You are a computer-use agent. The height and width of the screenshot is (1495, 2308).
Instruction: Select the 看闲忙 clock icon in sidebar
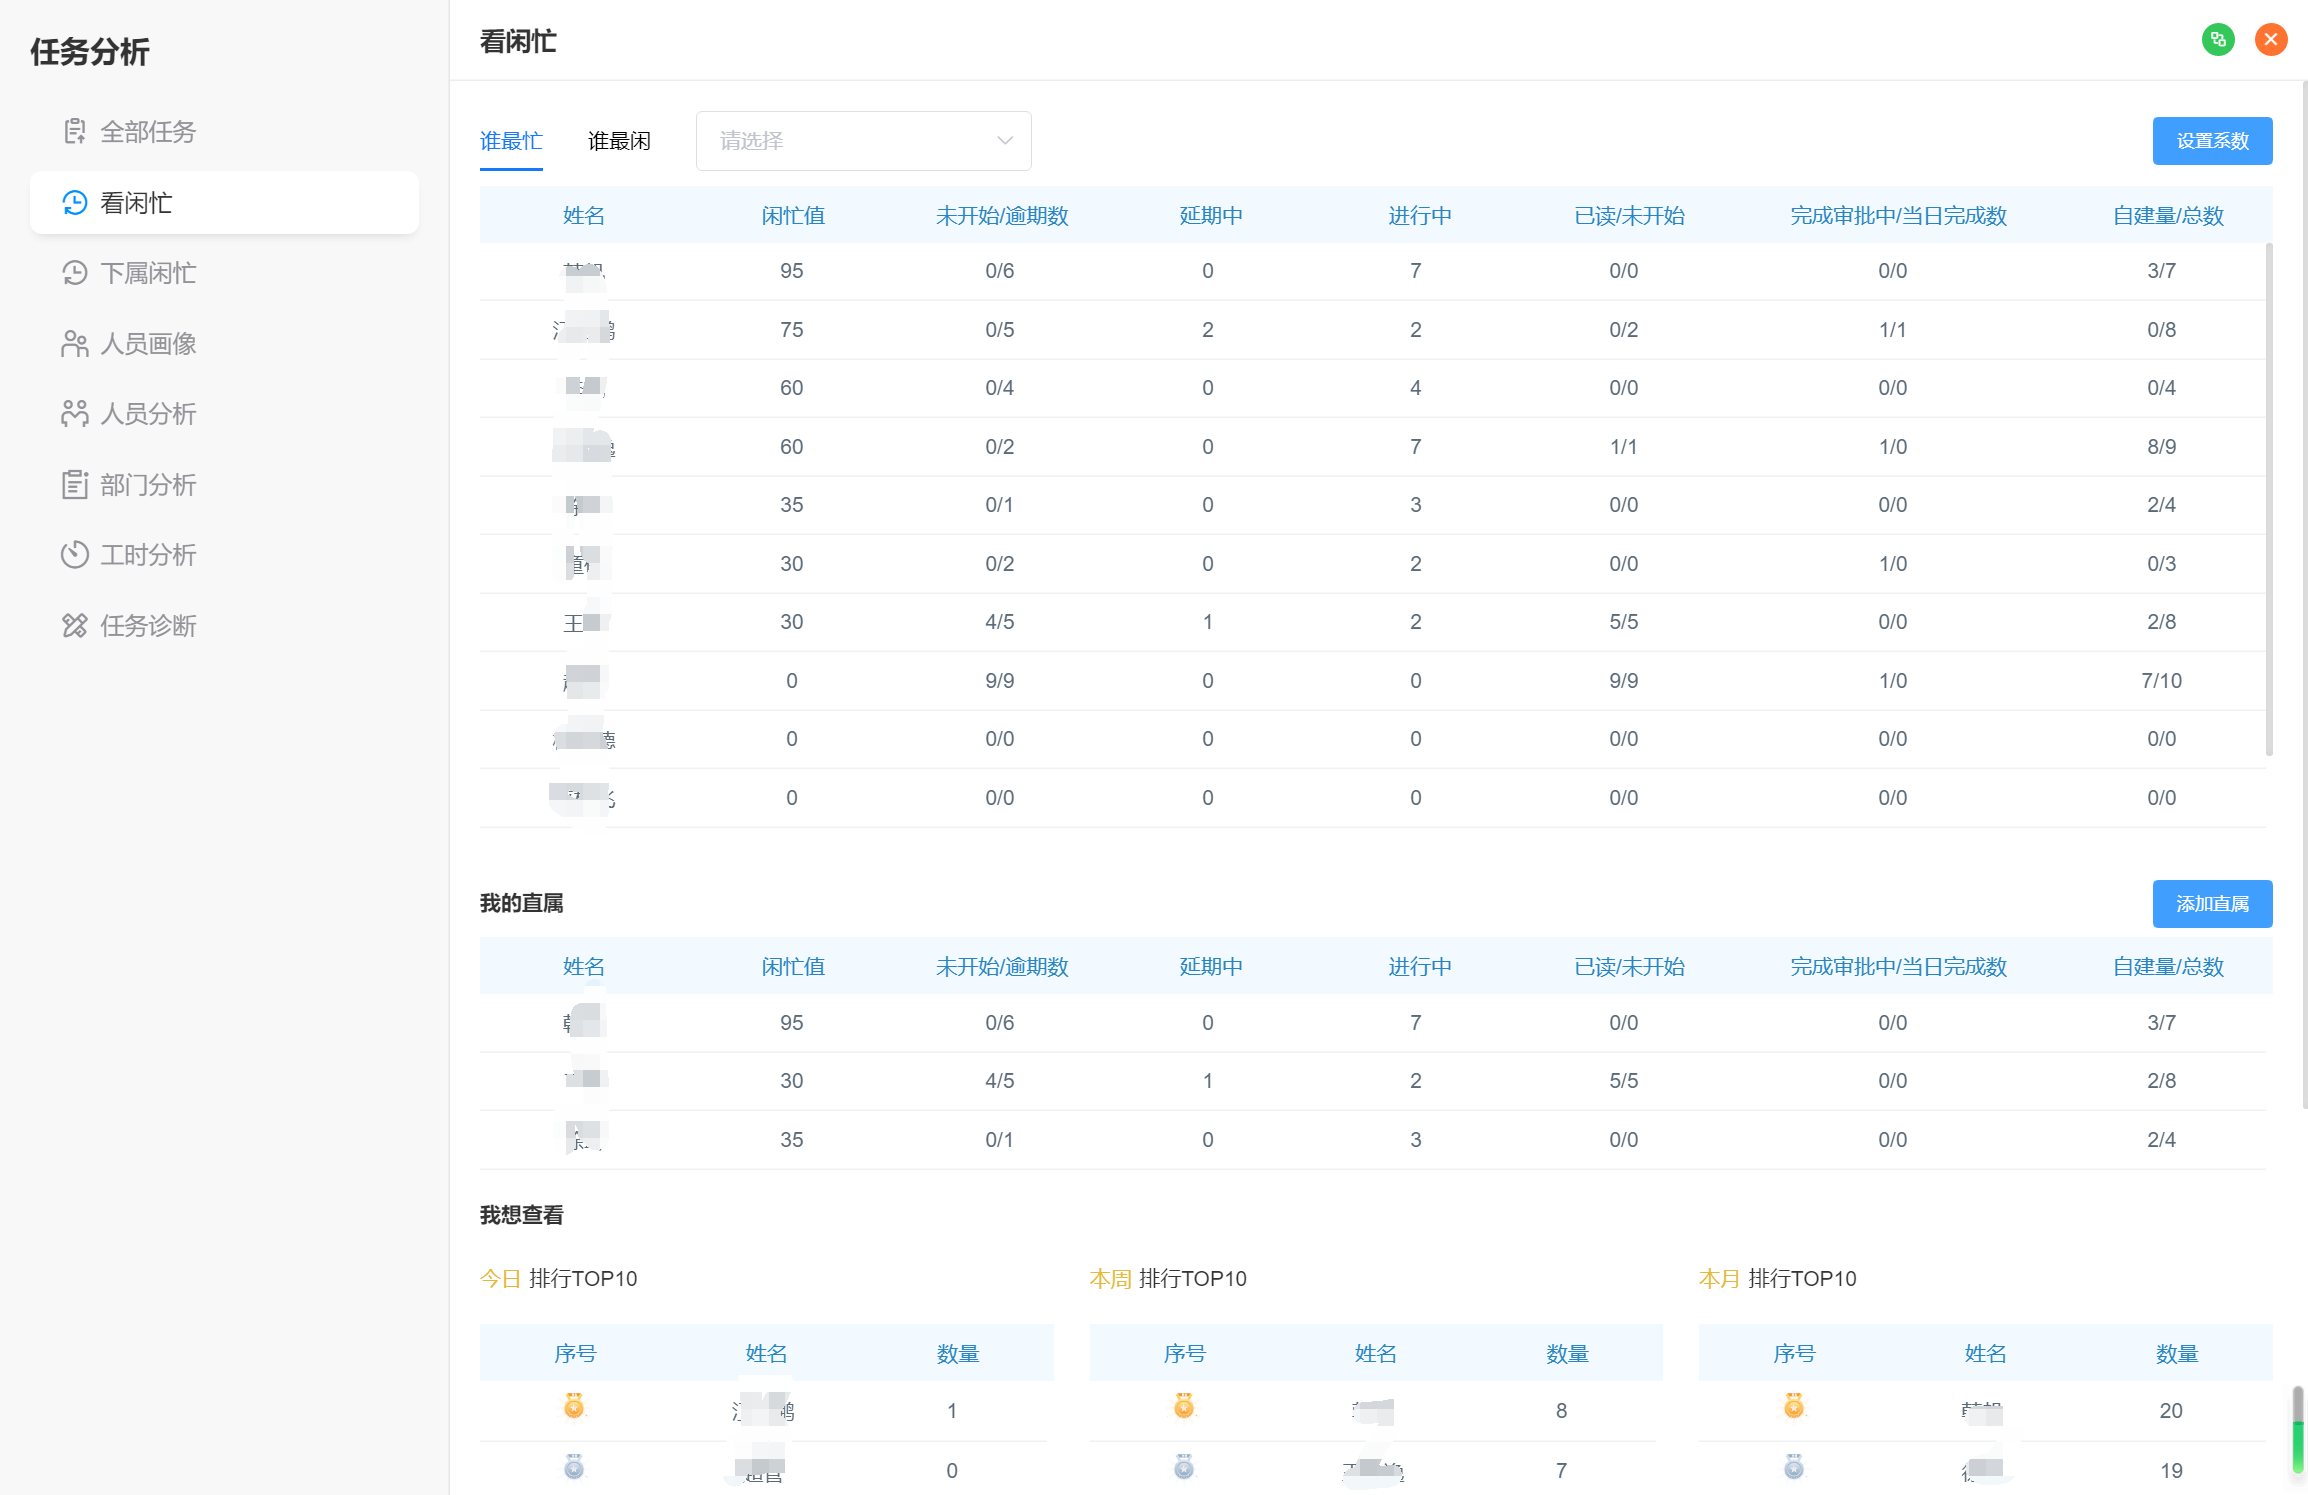[x=74, y=203]
